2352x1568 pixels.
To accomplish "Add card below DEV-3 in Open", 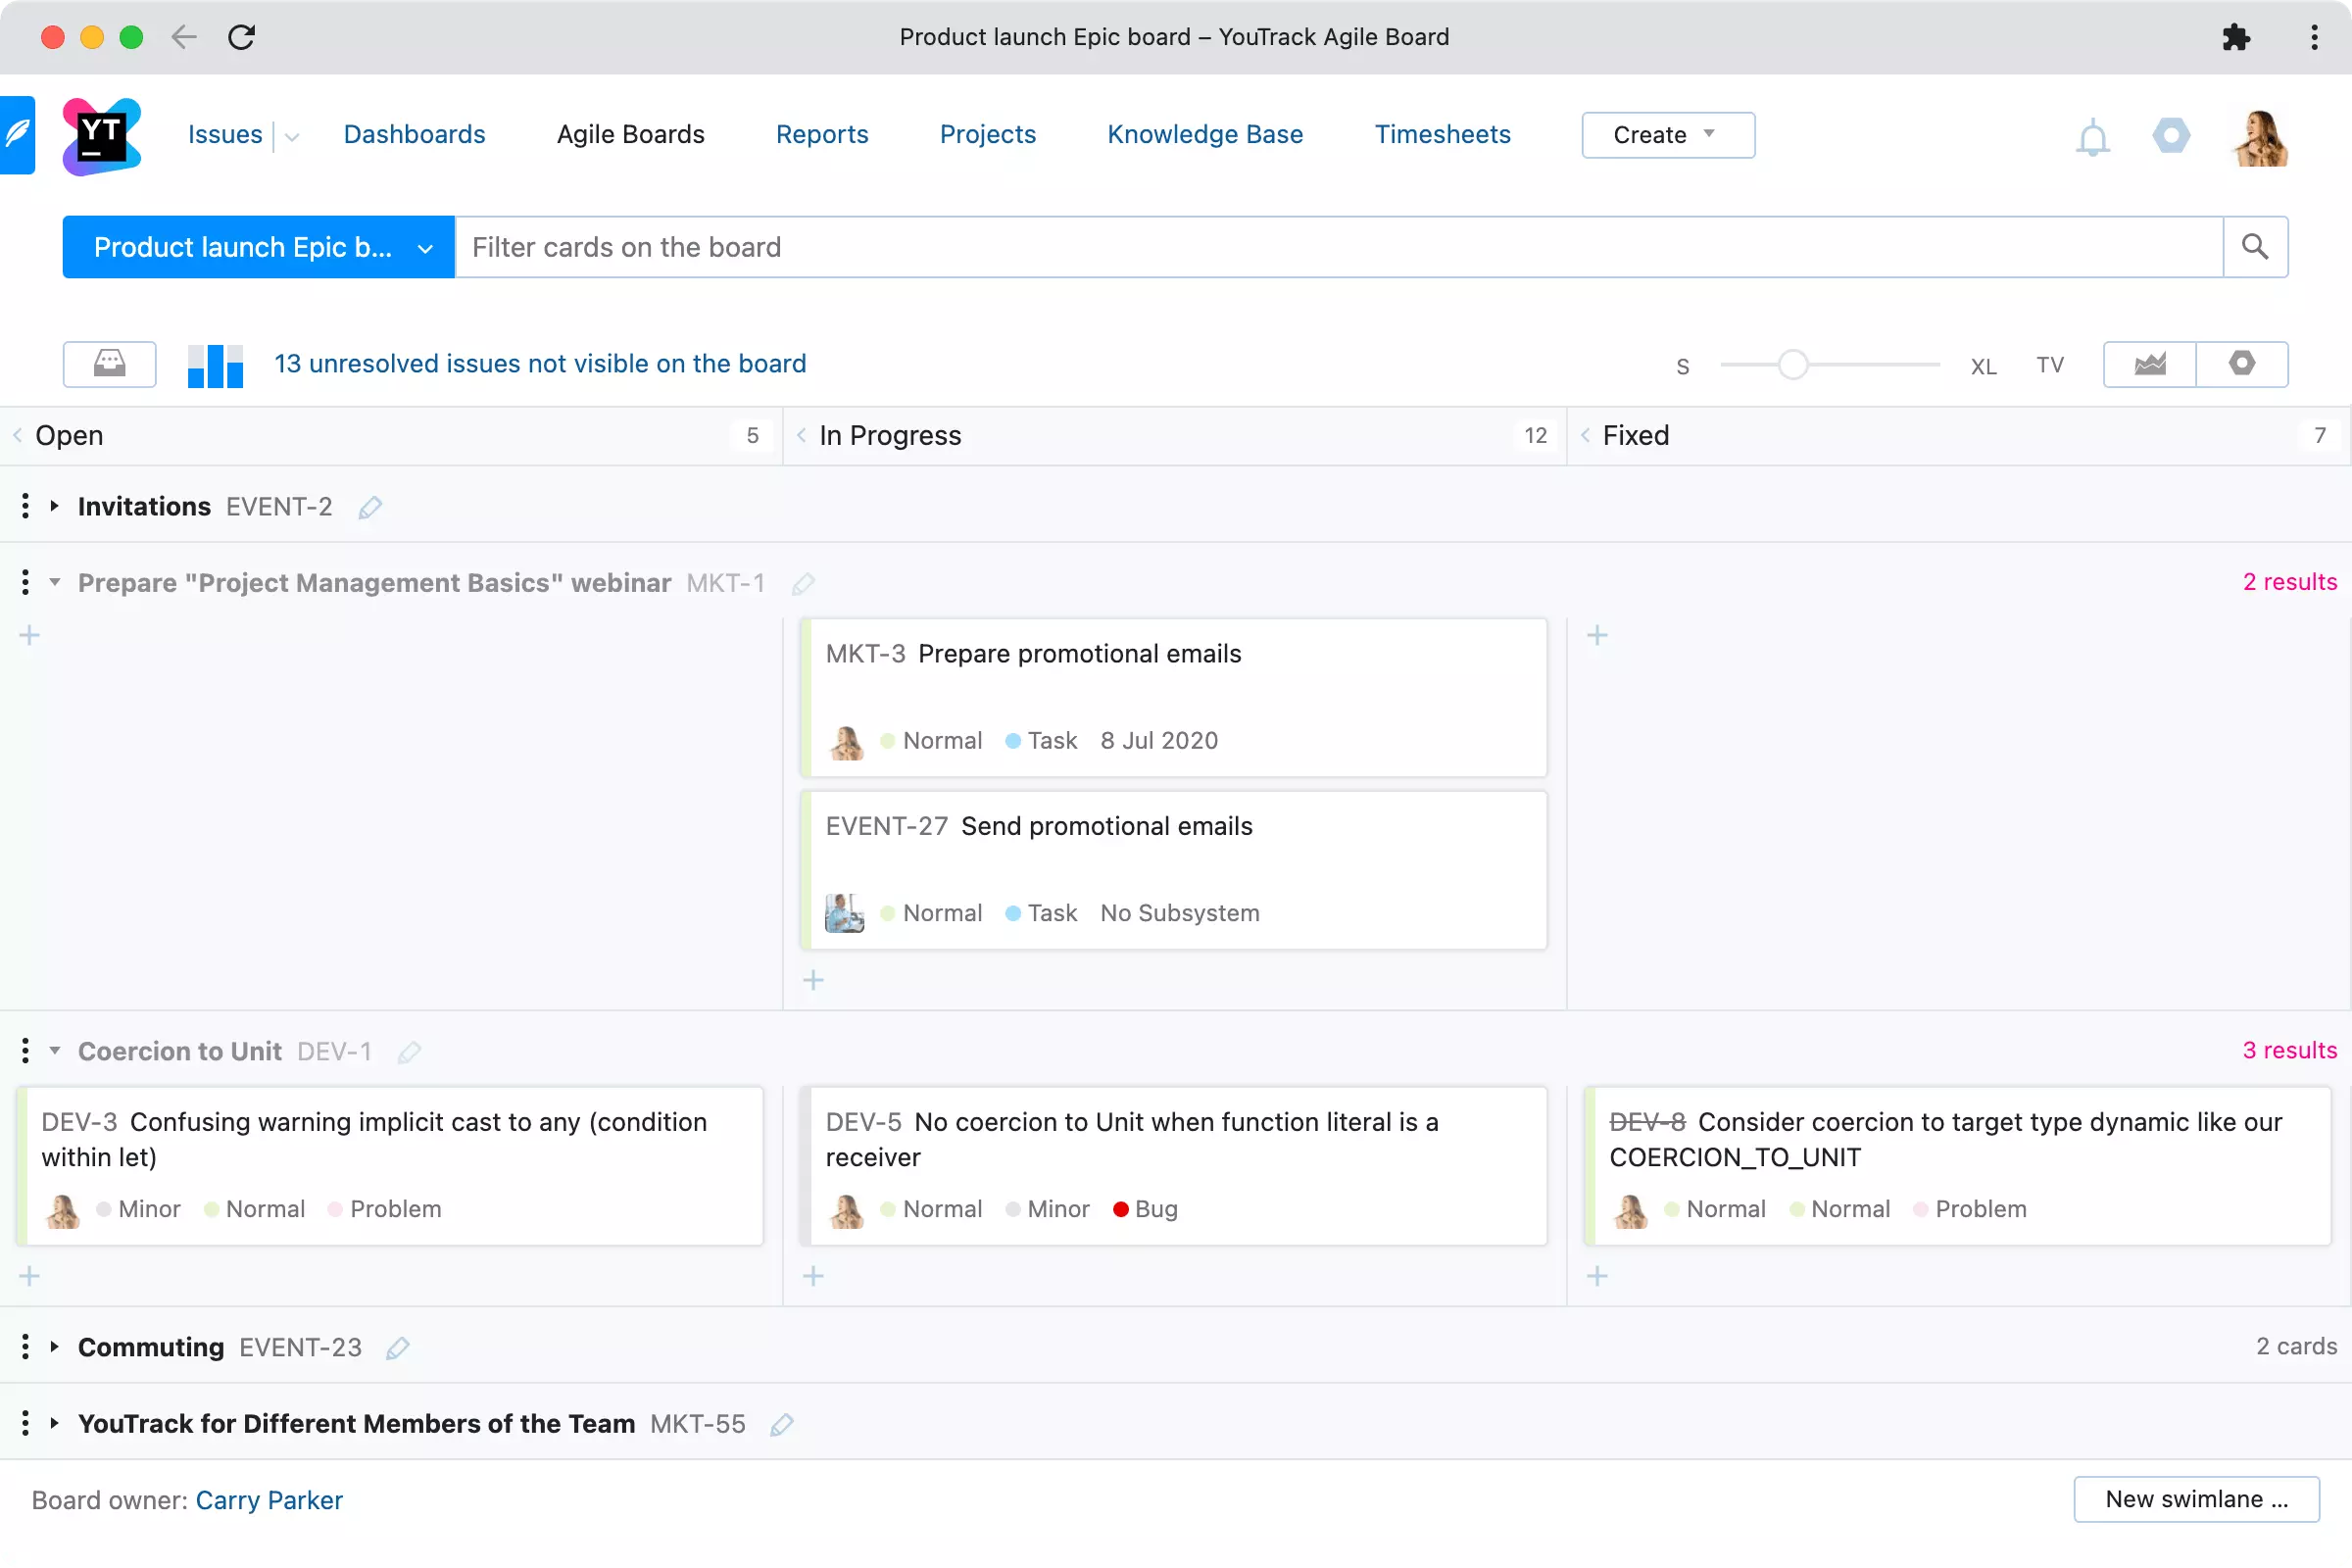I will (30, 1276).
